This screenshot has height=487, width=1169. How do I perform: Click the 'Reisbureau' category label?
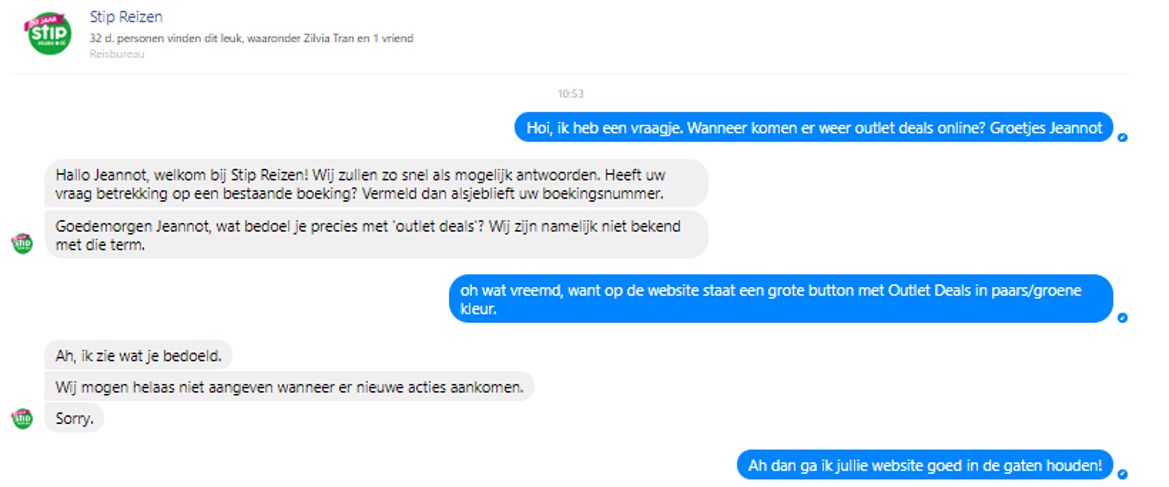(117, 54)
